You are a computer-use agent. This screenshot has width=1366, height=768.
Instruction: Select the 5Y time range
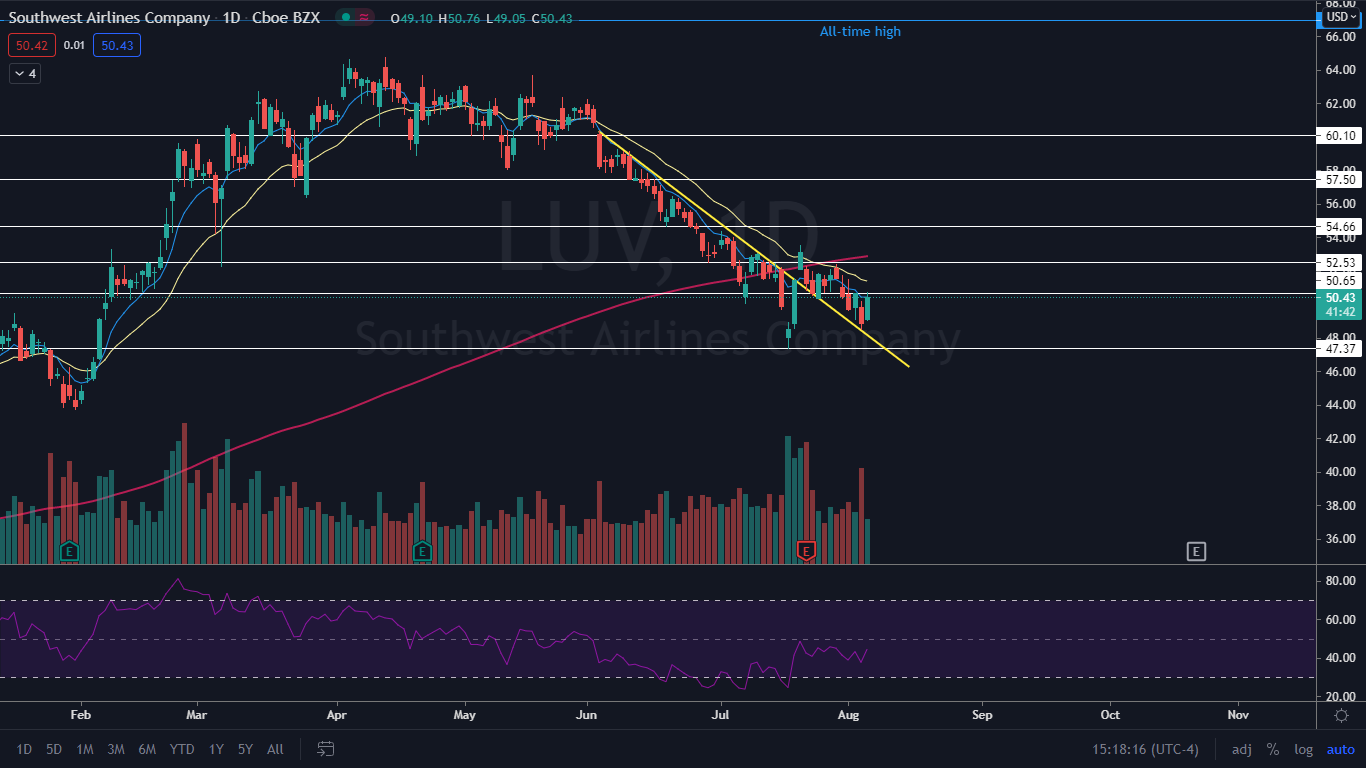245,749
